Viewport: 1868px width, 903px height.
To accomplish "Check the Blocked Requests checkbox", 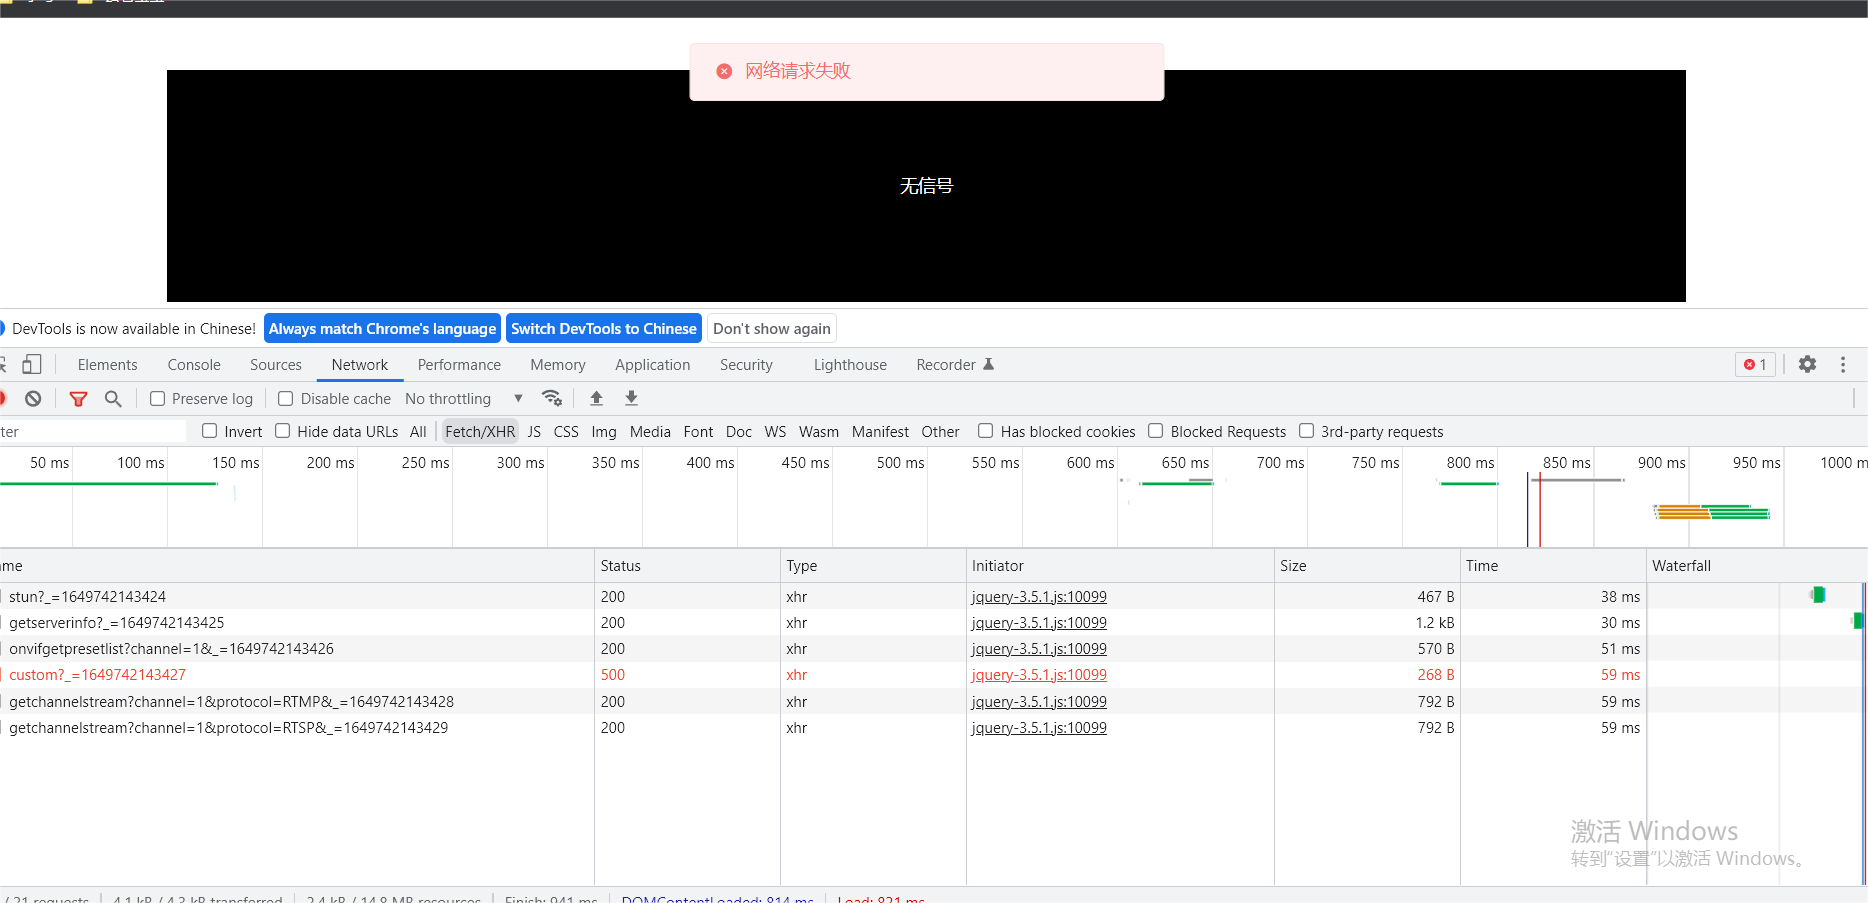I will (x=1155, y=431).
